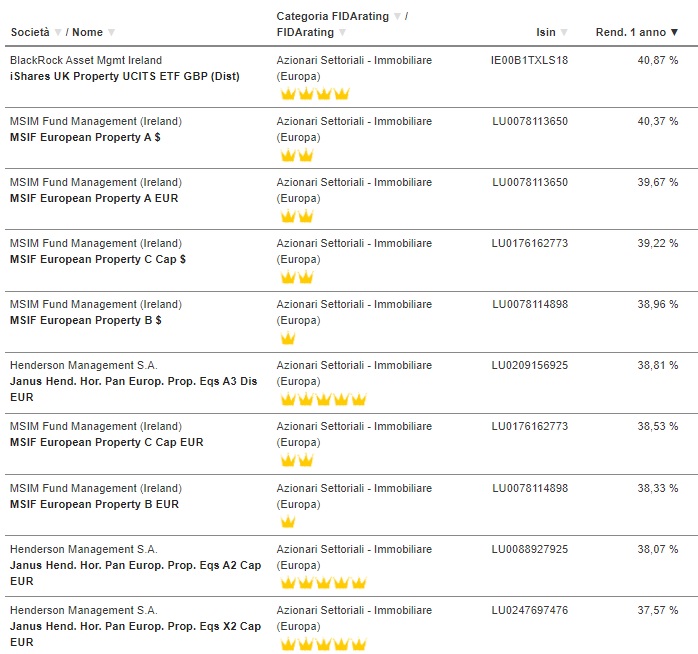
Task: Click the Società column header
Action: (30, 32)
